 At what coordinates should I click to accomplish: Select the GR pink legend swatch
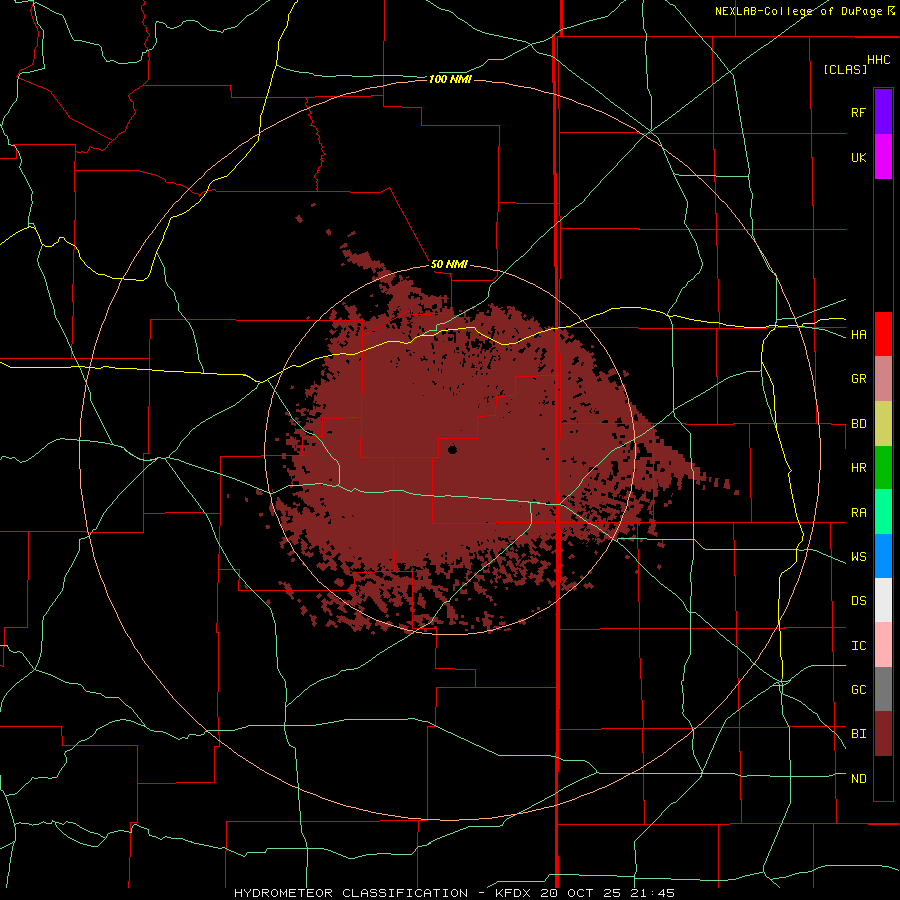883,379
